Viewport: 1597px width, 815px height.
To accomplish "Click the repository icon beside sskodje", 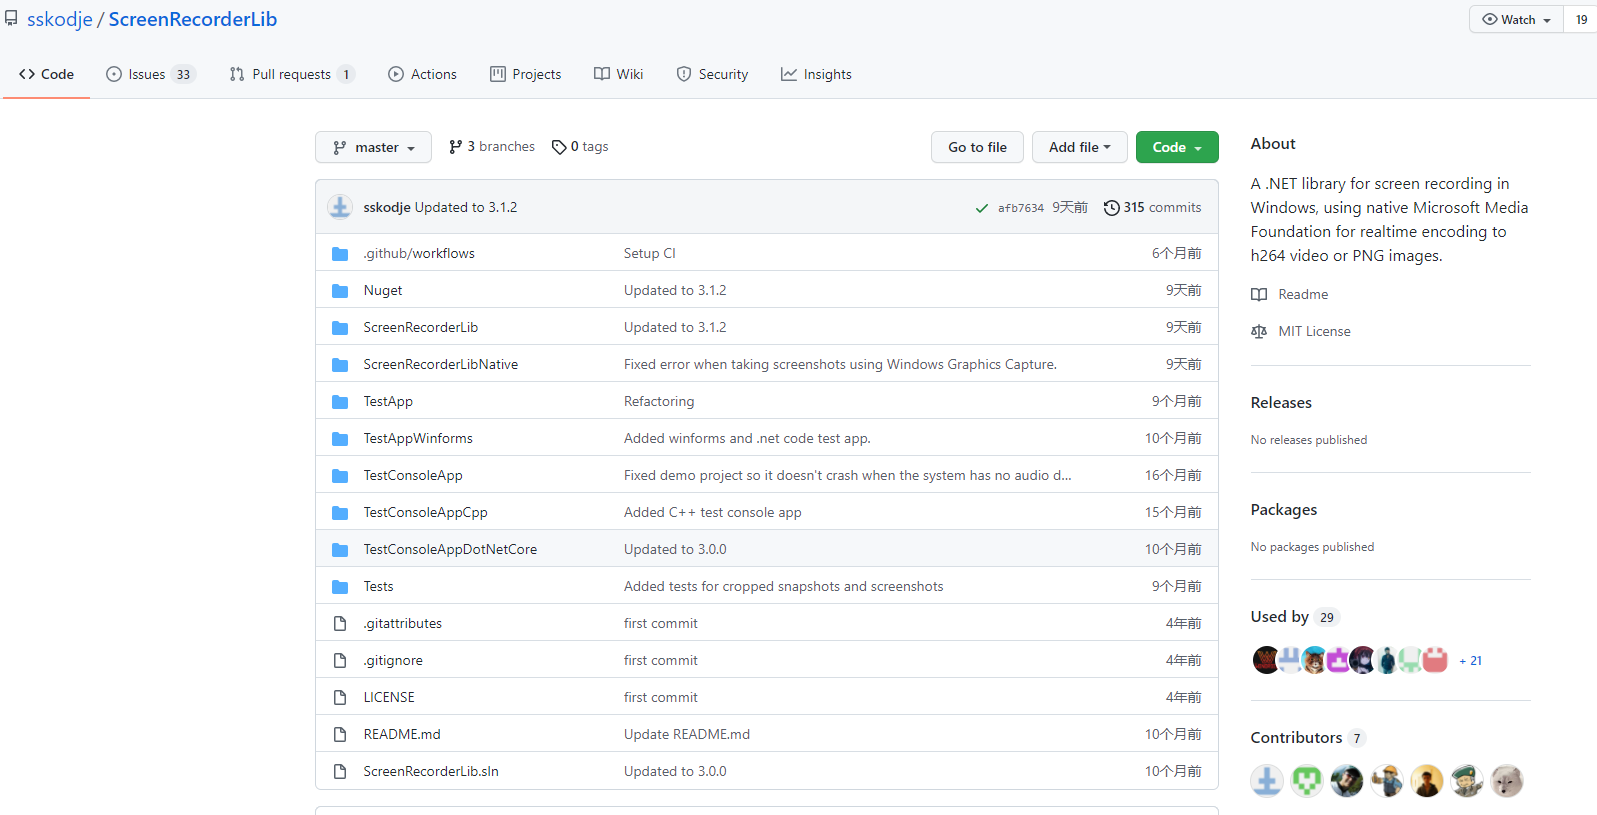I will pyautogui.click(x=11, y=18).
